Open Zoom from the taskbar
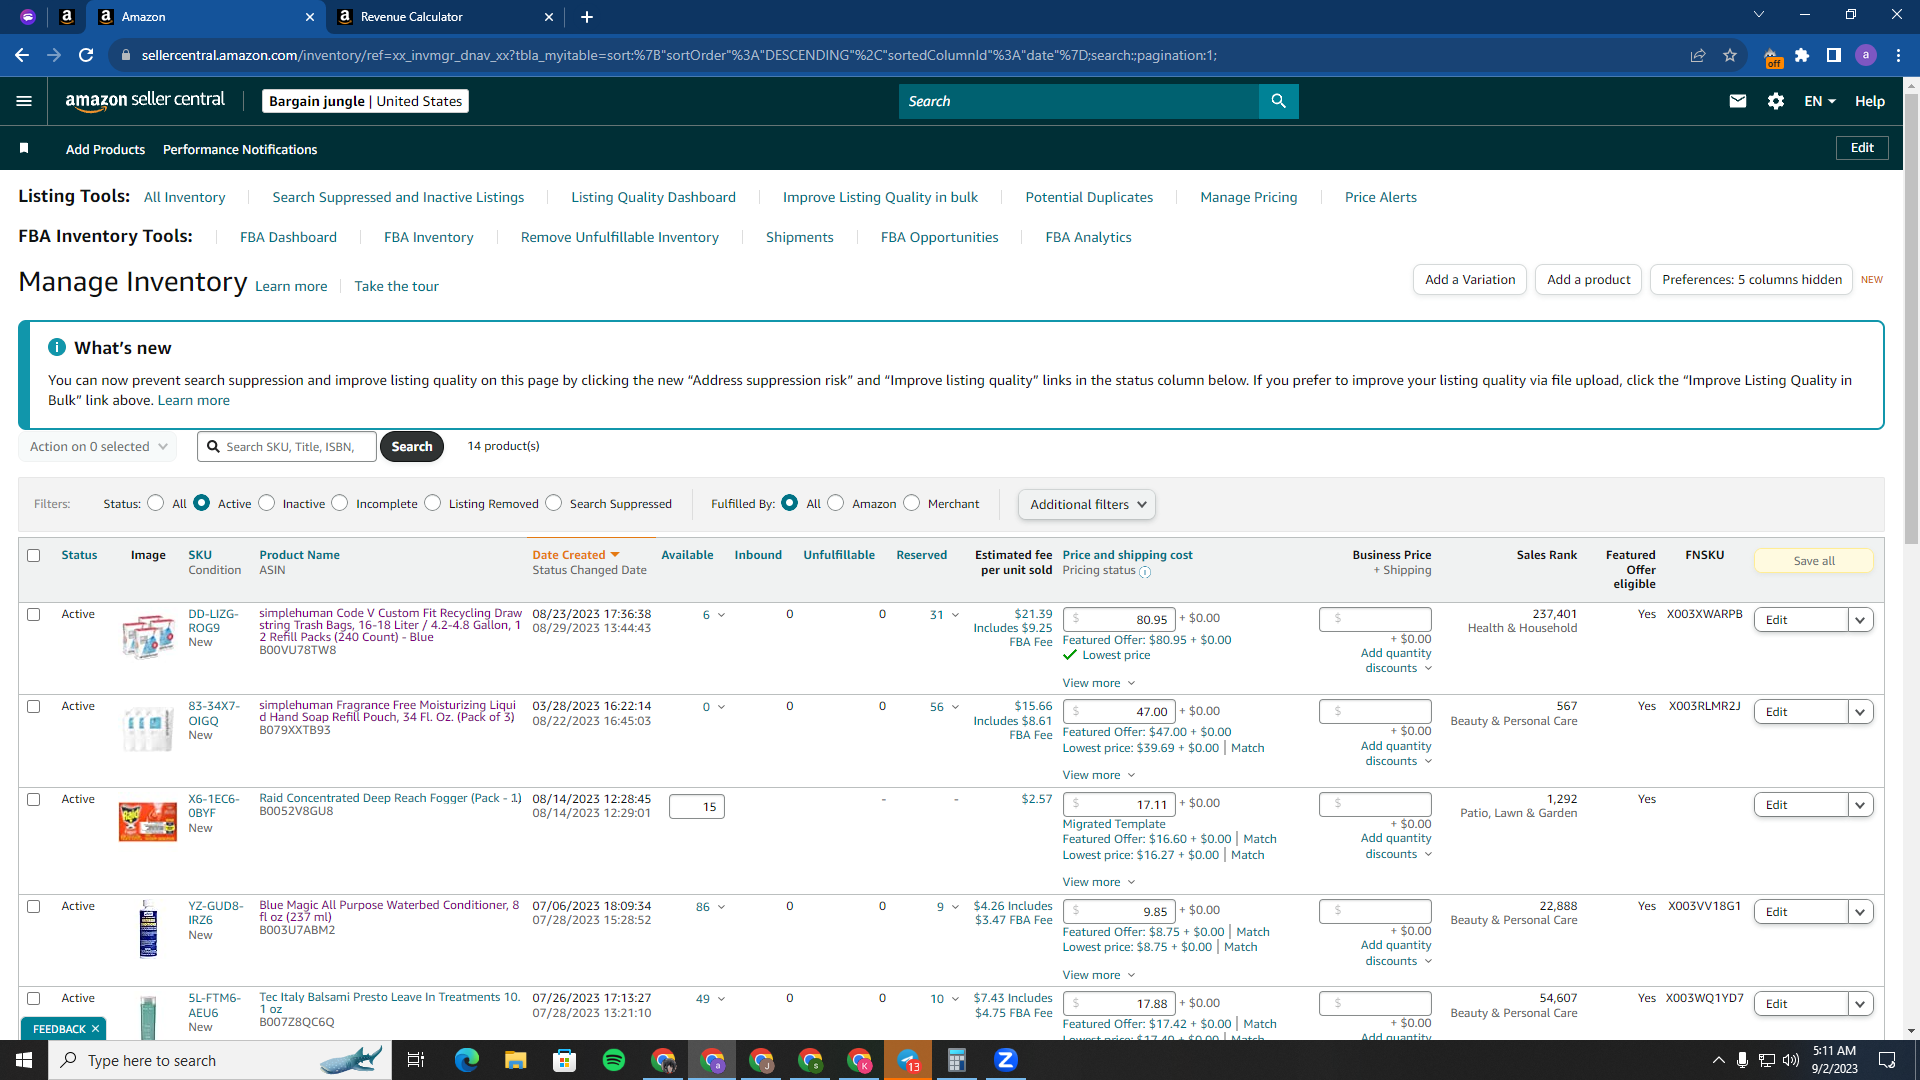Viewport: 1920px width, 1080px height. coord(1006,1060)
